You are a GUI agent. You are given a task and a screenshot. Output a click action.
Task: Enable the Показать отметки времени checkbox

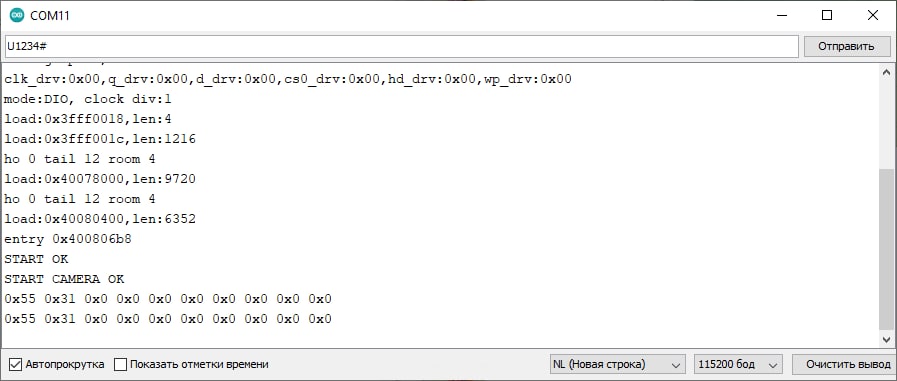coord(120,364)
